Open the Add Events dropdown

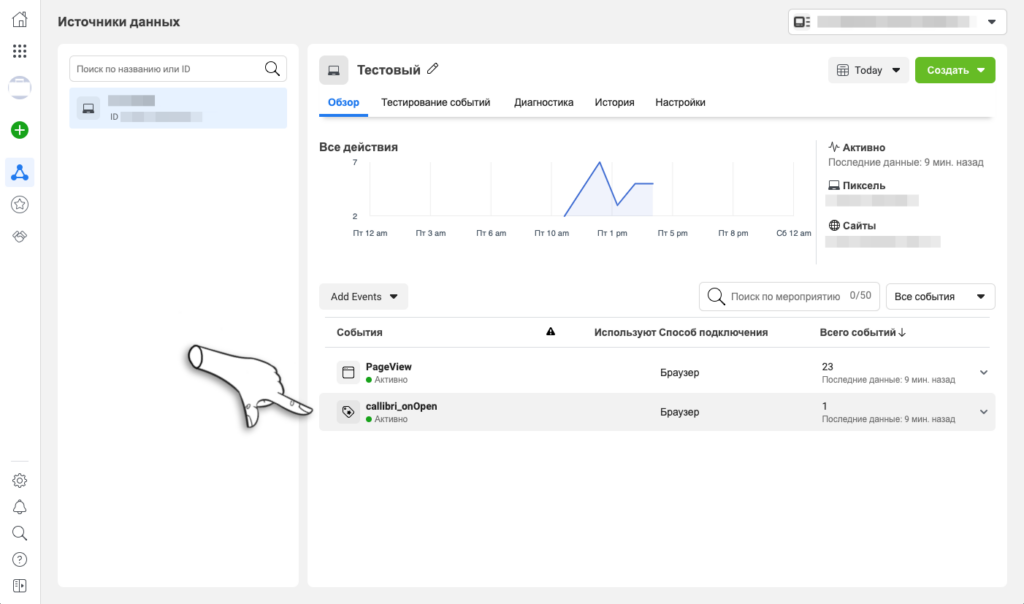(363, 297)
